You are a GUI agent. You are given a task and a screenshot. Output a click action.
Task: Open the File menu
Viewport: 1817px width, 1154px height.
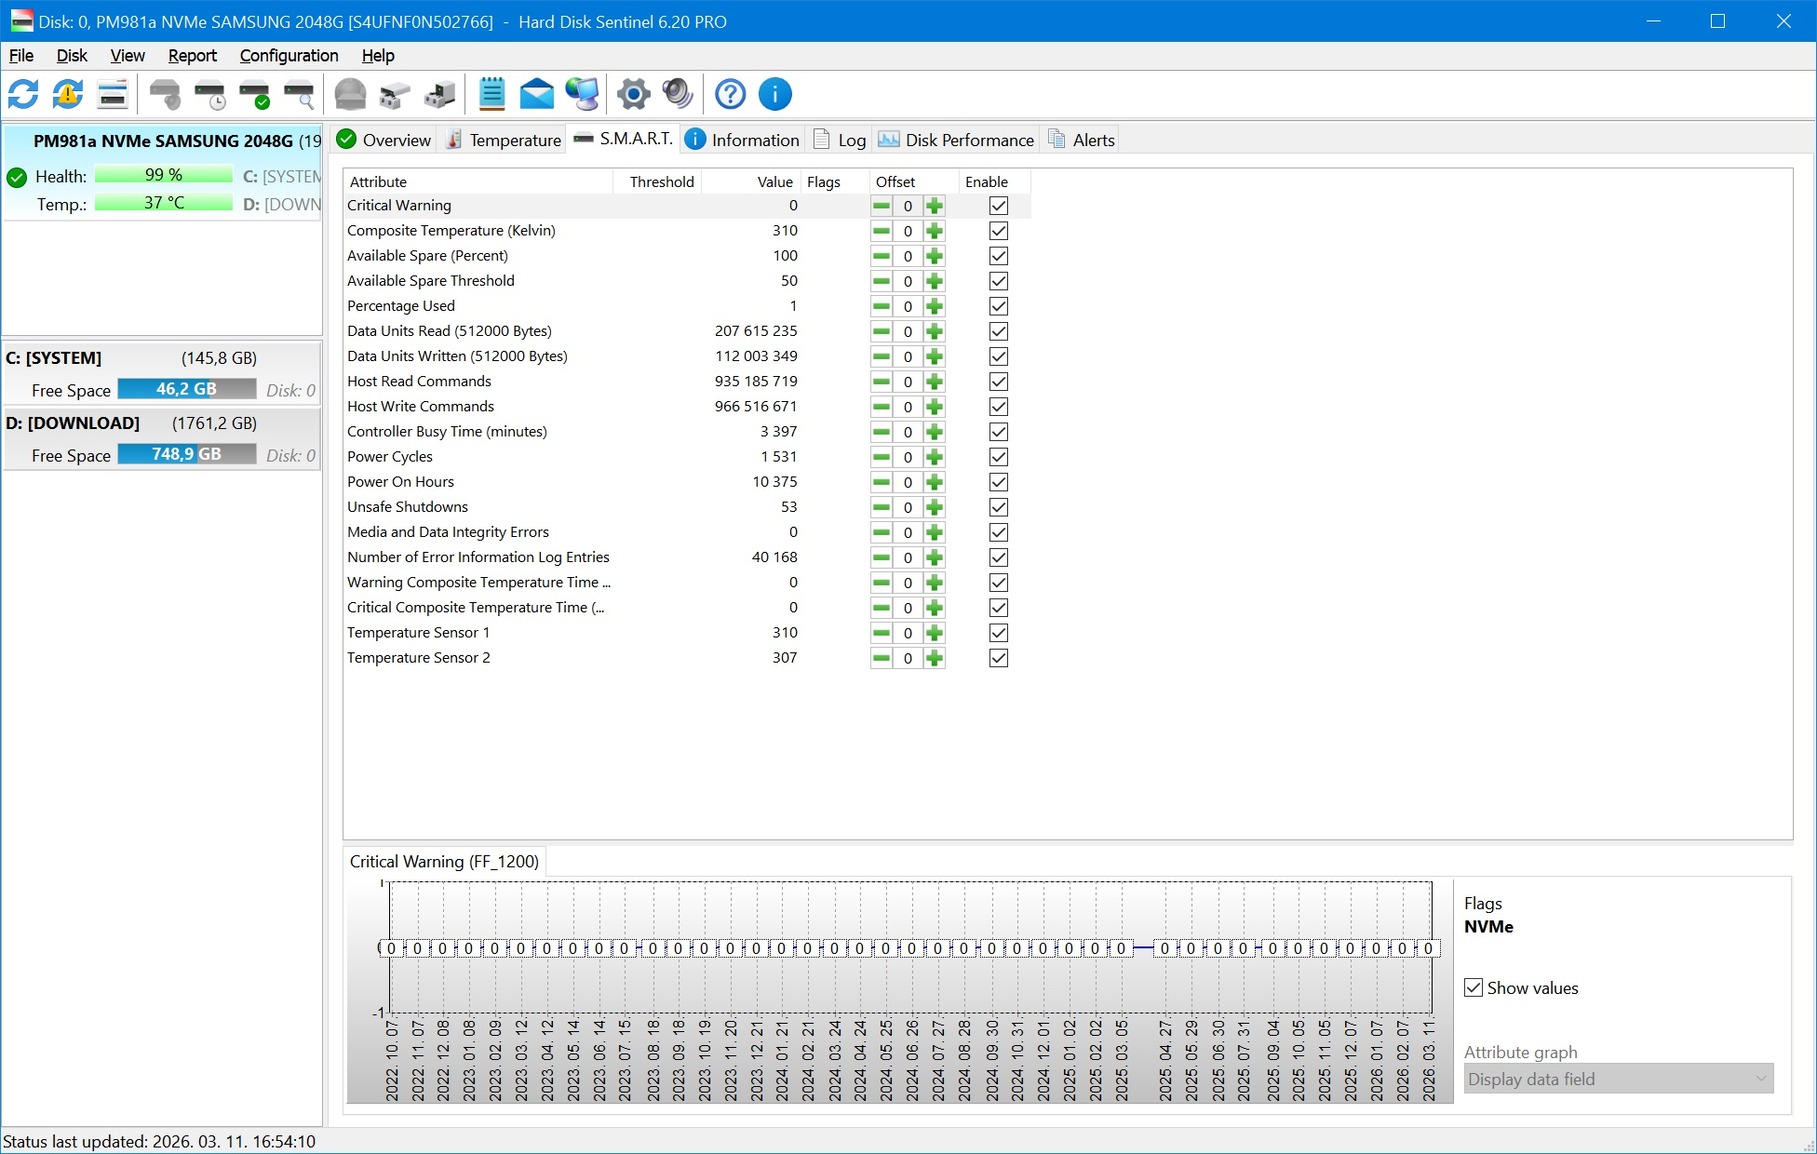[21, 56]
